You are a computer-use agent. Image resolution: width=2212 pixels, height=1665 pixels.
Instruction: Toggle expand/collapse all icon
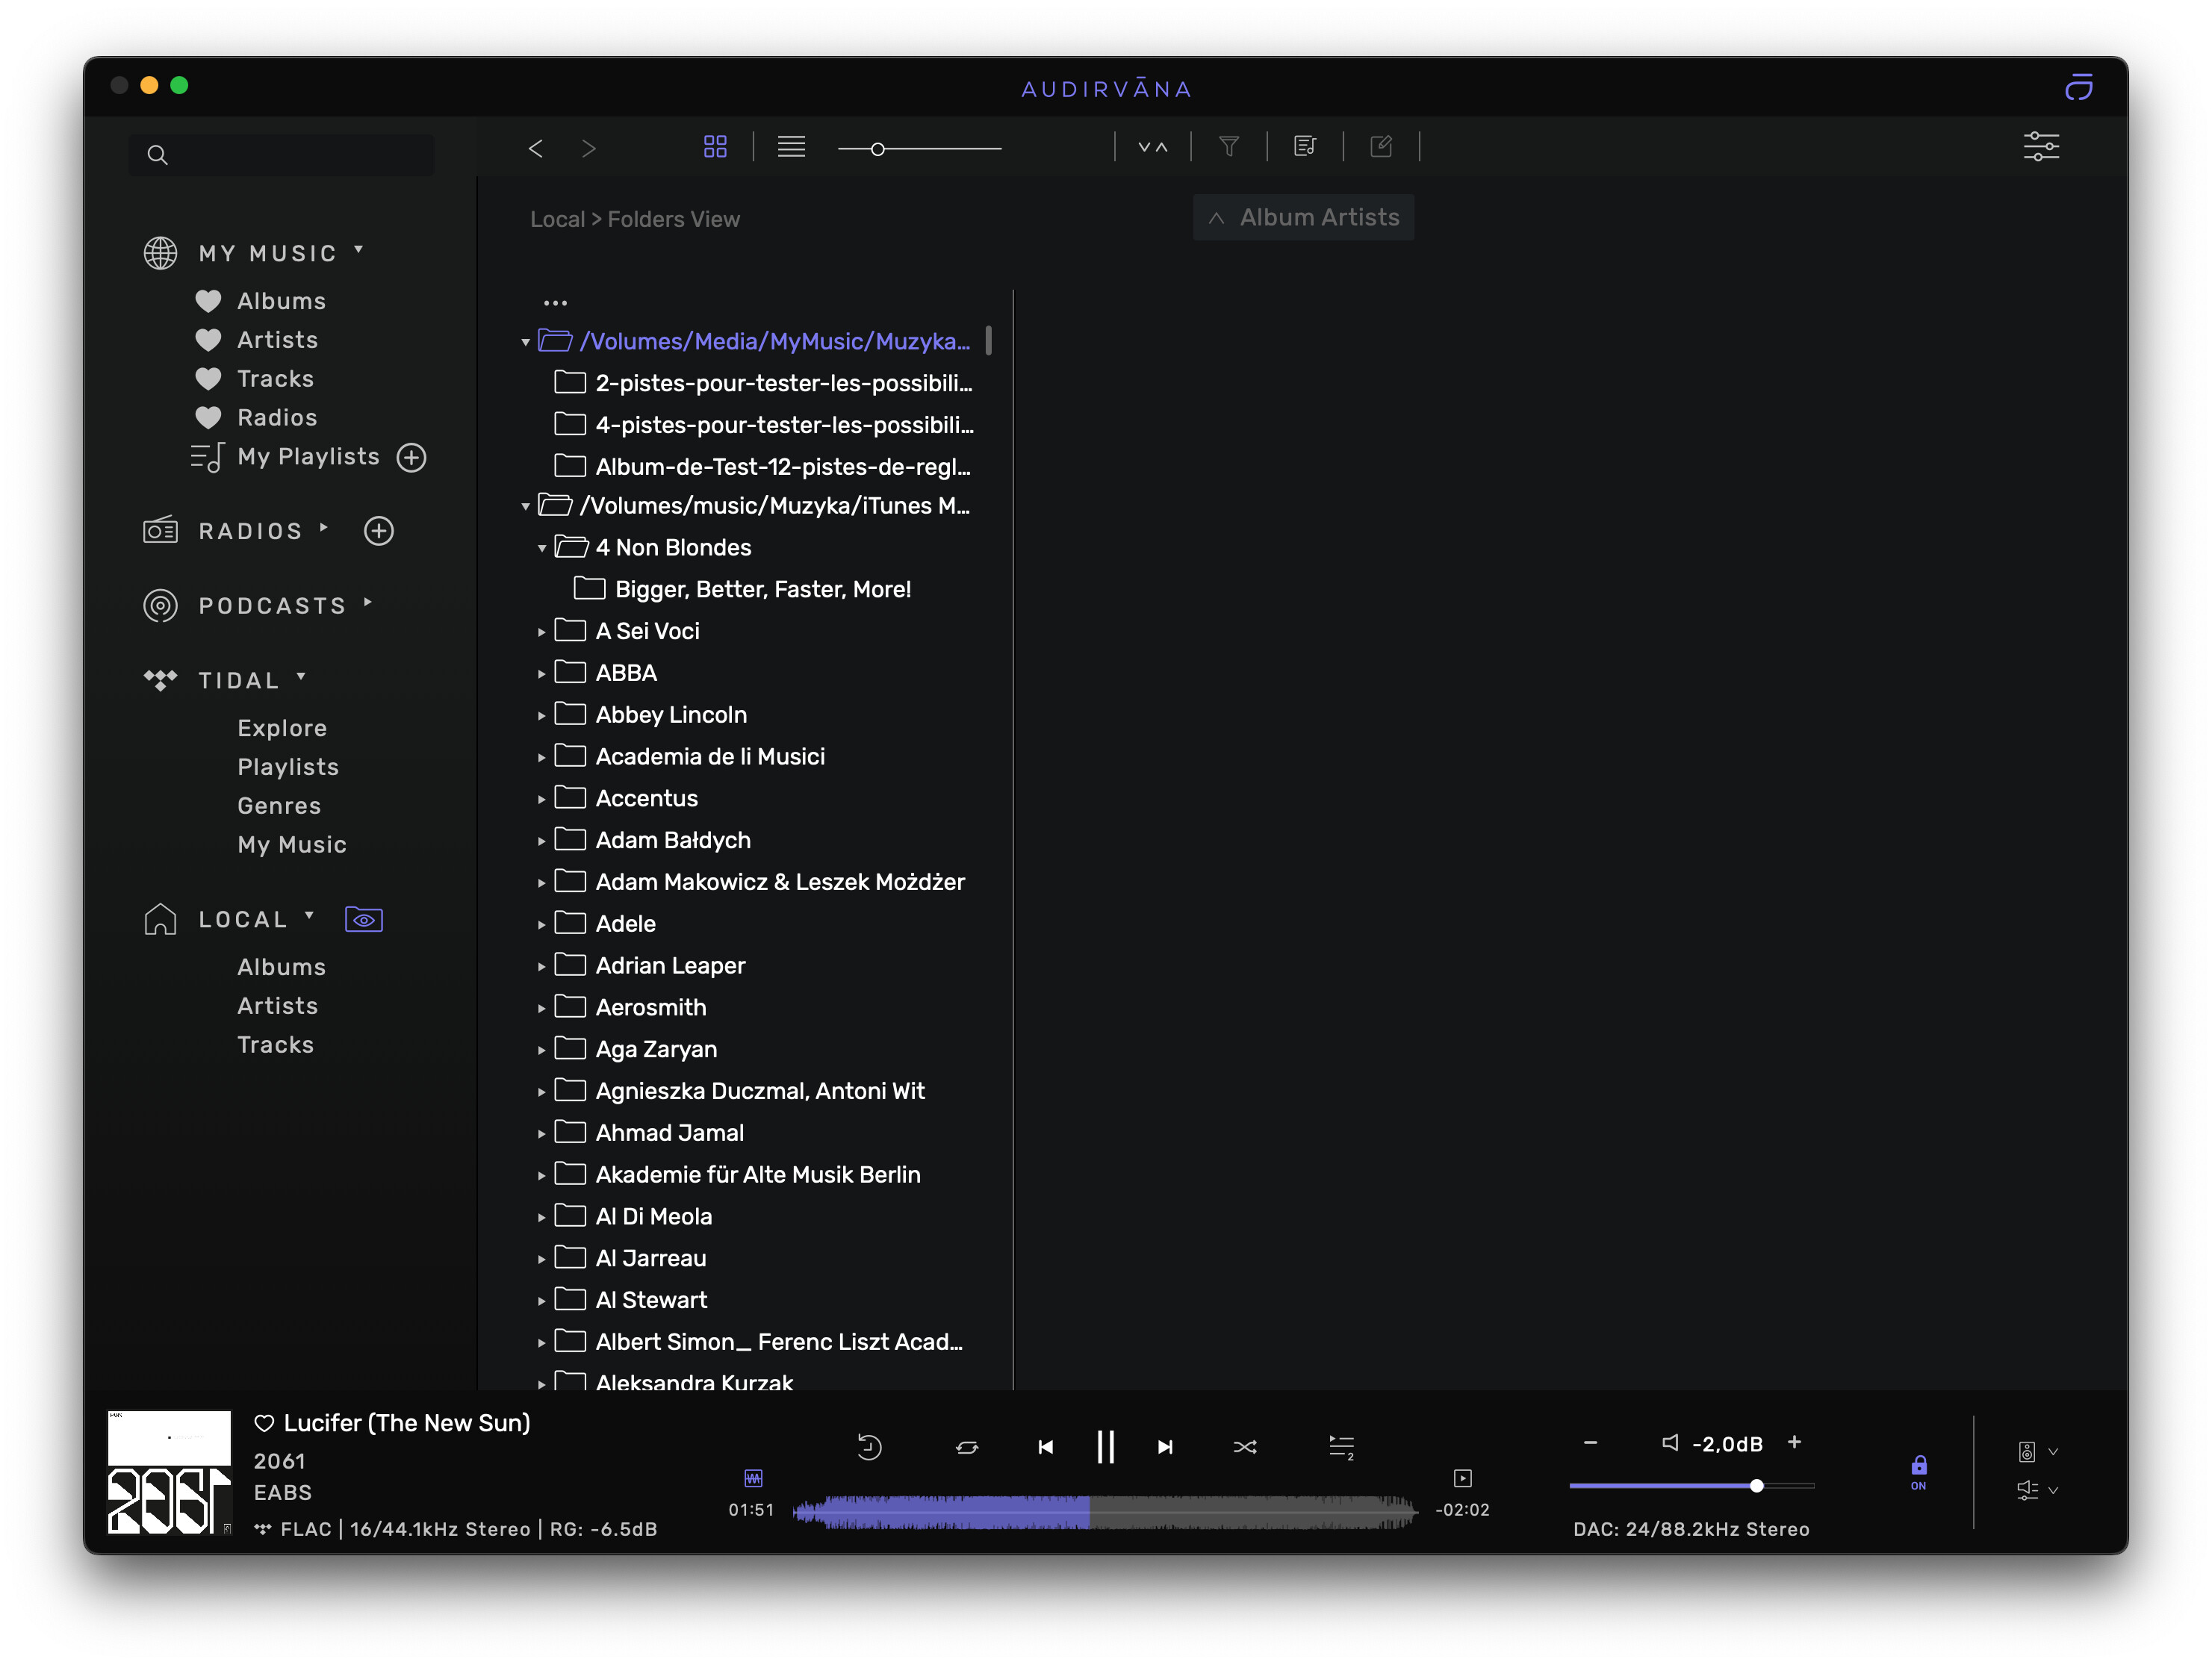tap(1153, 147)
